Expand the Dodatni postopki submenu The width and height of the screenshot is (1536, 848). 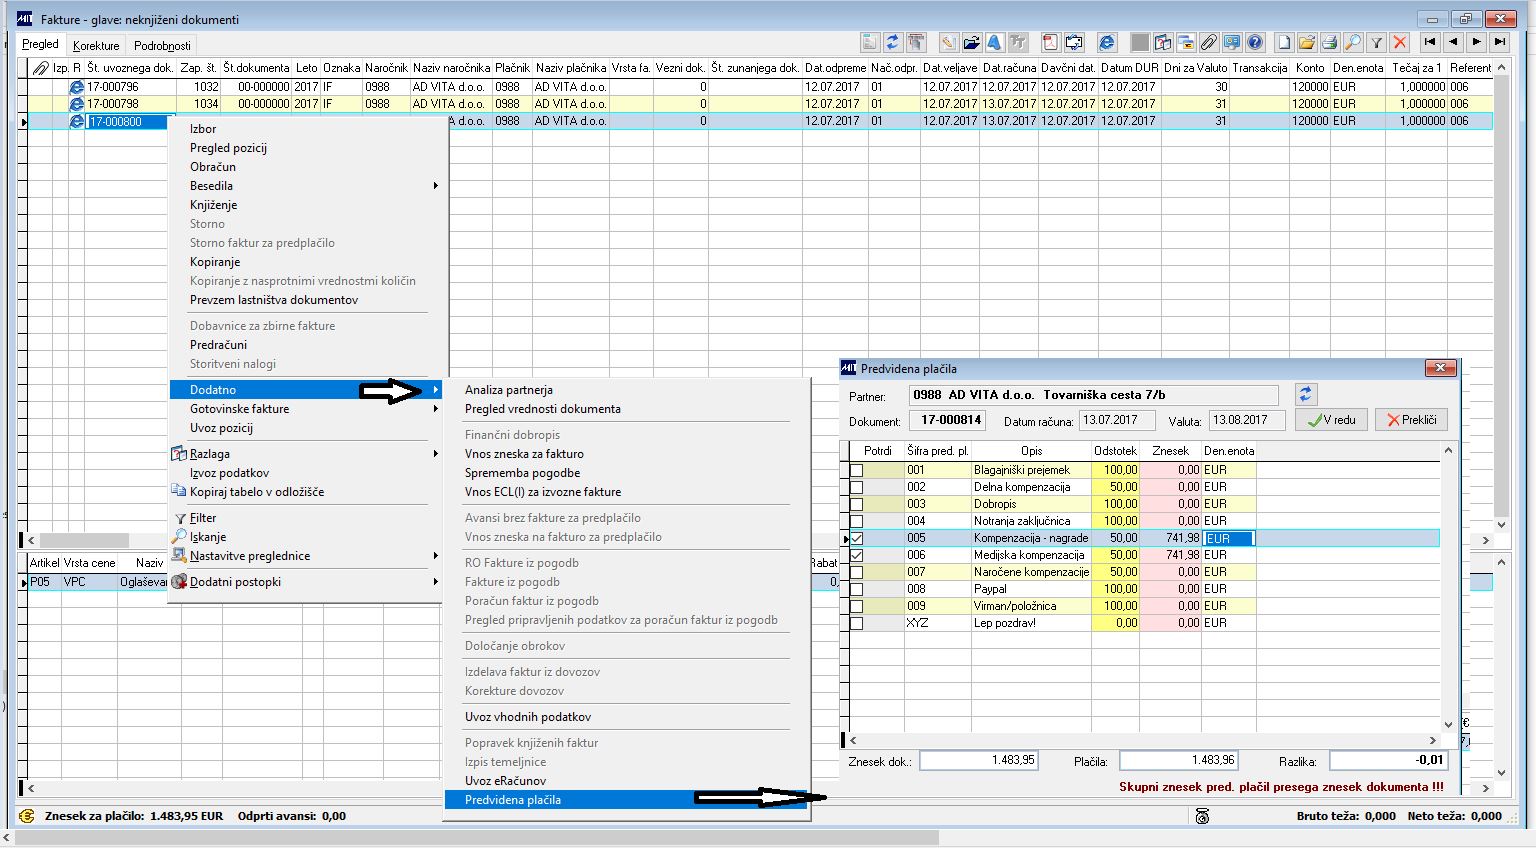[307, 582]
